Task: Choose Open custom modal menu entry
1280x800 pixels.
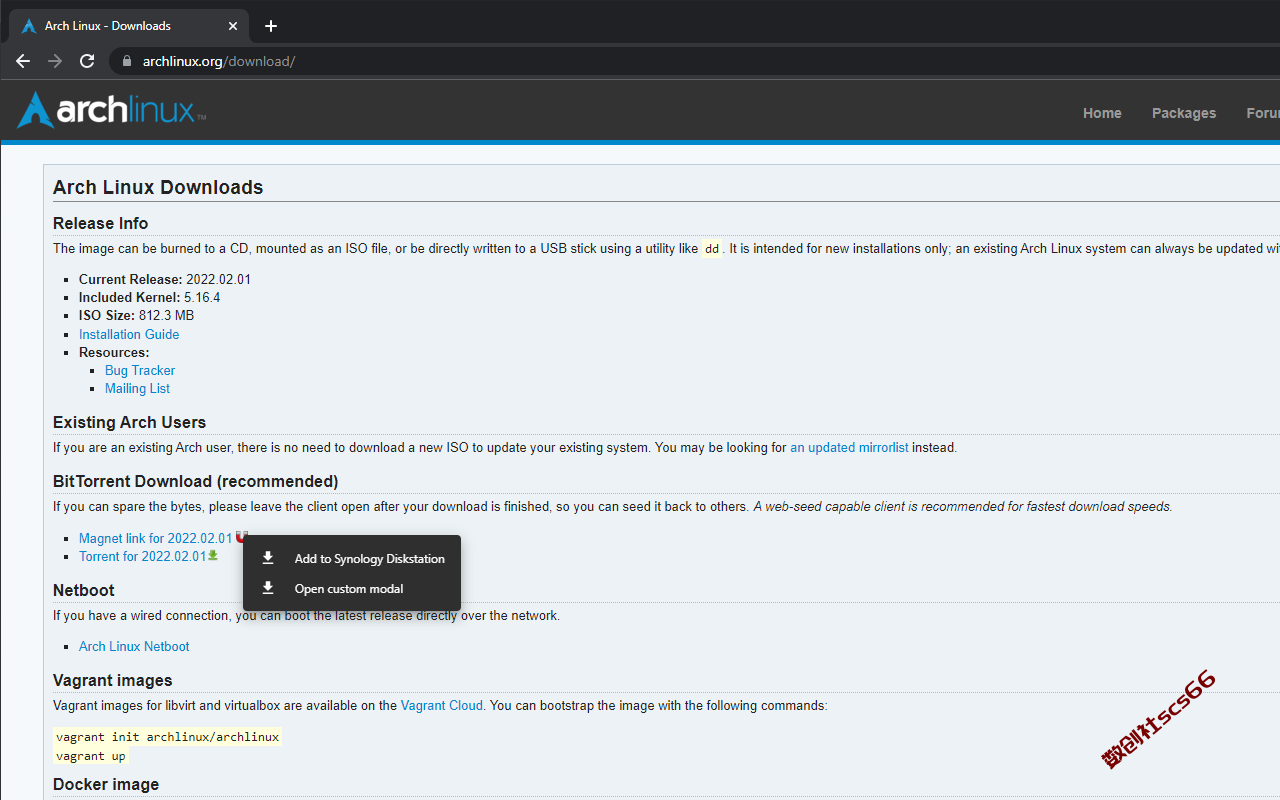Action: [x=352, y=589]
